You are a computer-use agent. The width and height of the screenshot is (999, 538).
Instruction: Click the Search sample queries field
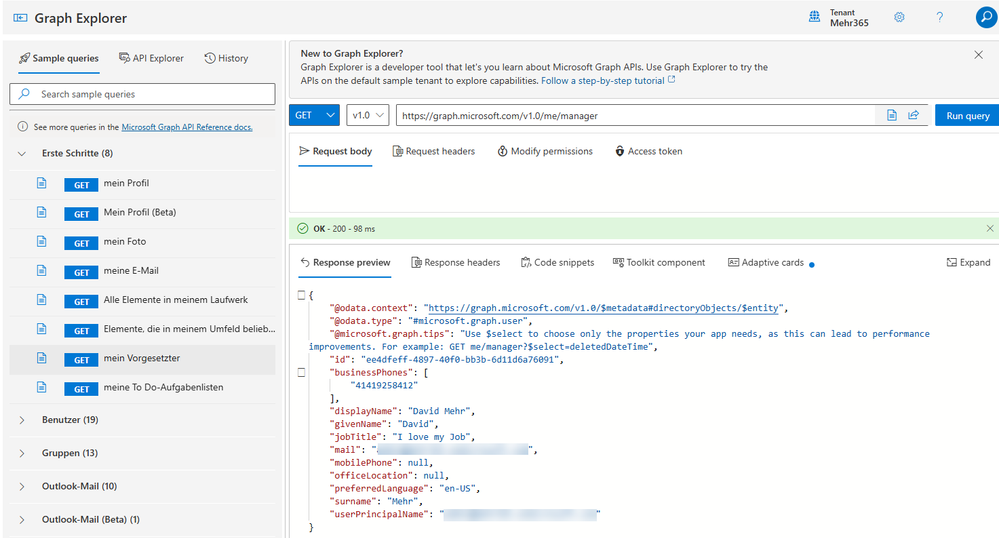[142, 94]
